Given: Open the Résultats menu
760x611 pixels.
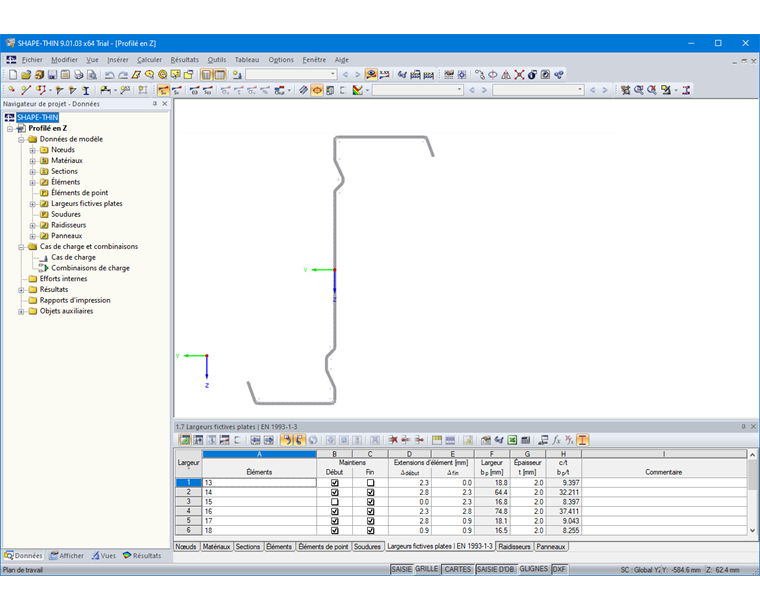Looking at the screenshot, I should [x=184, y=60].
